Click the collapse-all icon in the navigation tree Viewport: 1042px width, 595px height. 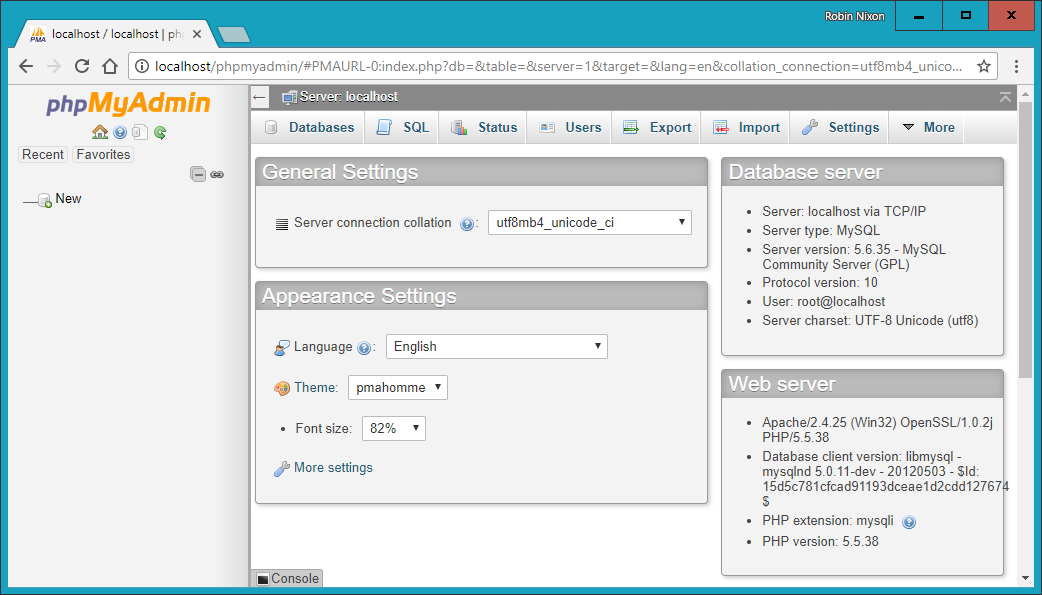tap(198, 174)
